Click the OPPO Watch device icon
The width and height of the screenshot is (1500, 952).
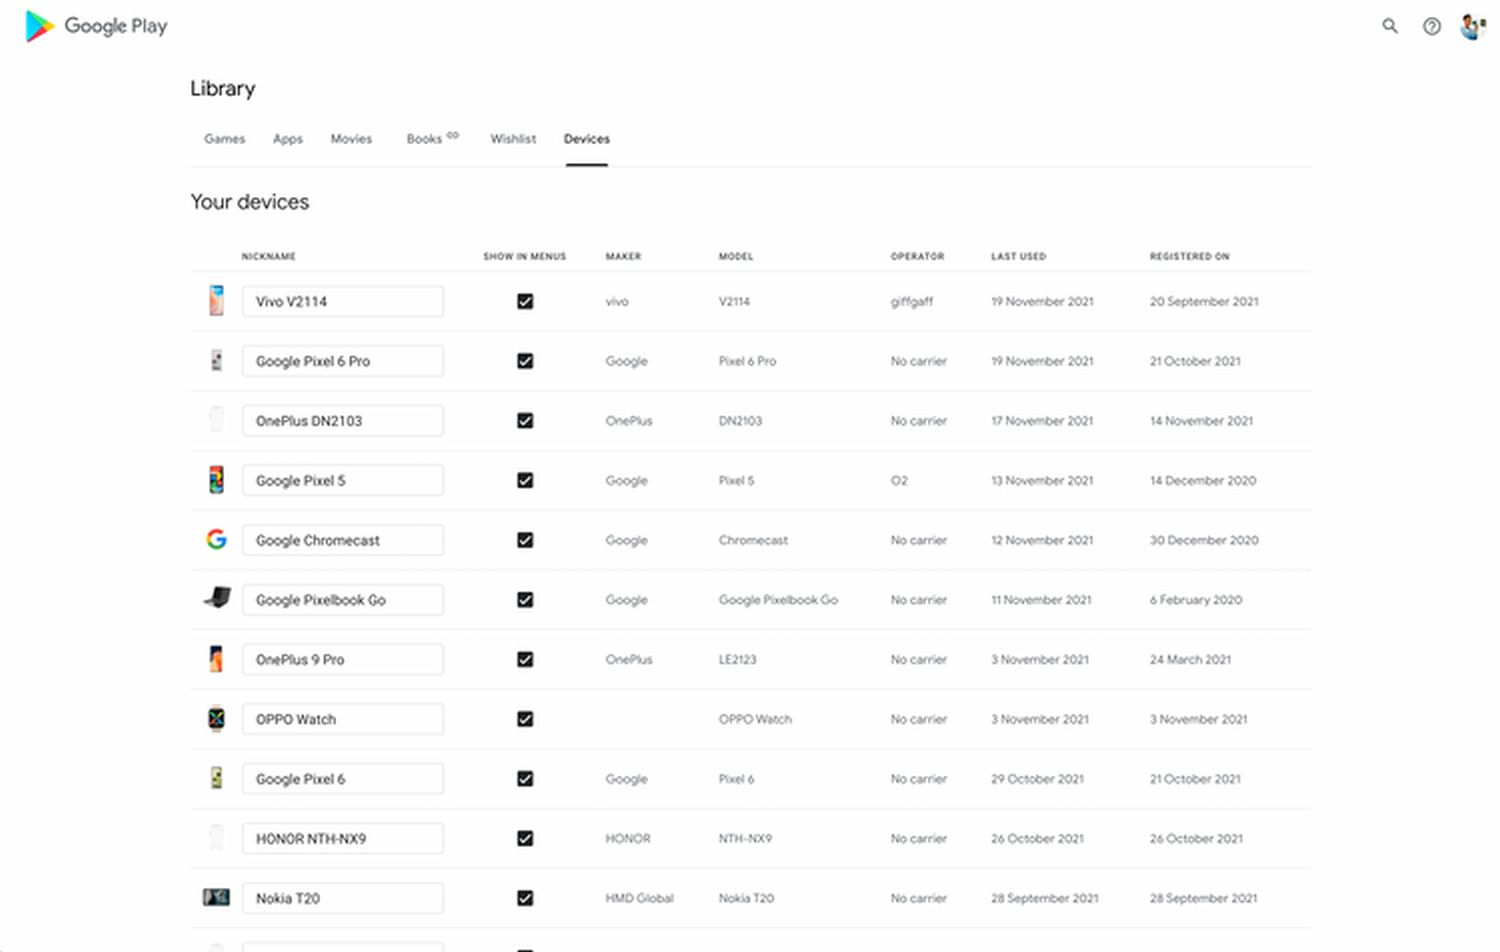pyautogui.click(x=216, y=719)
